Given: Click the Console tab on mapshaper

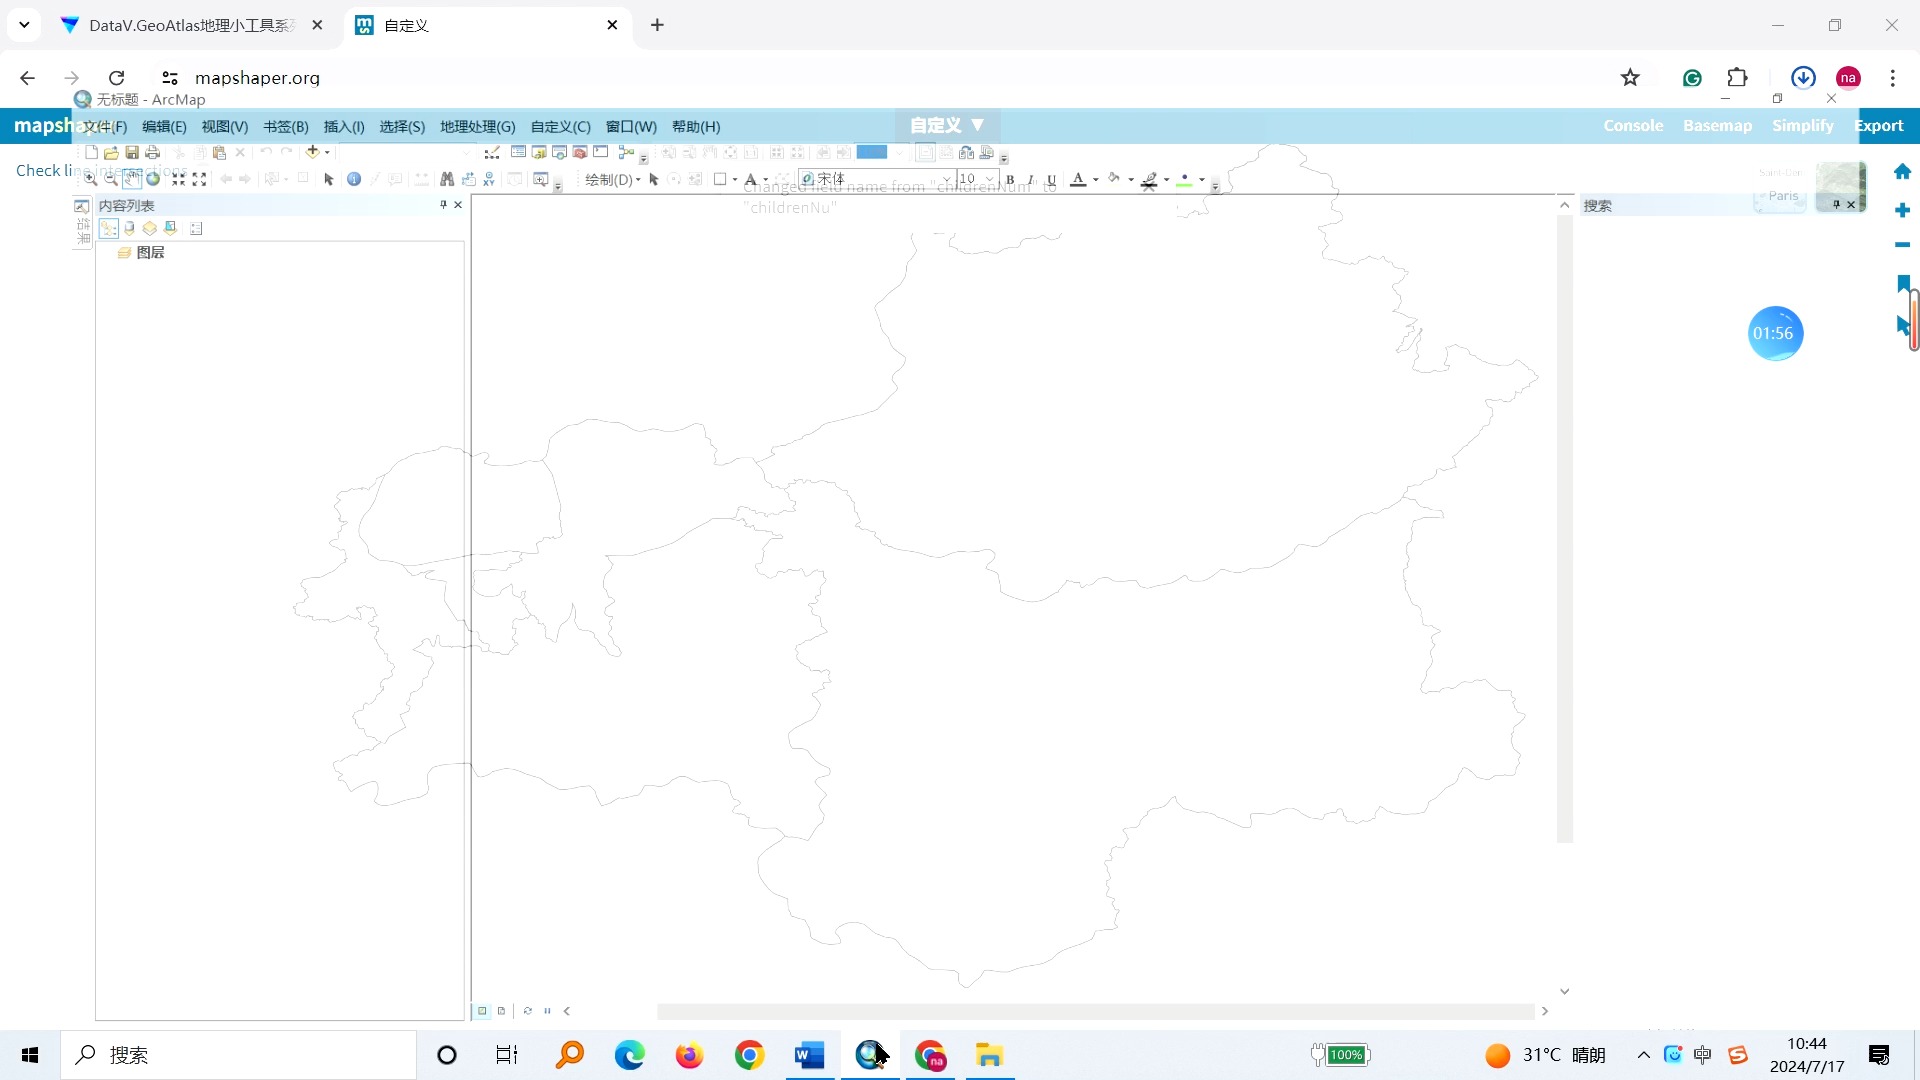Looking at the screenshot, I should (1634, 125).
